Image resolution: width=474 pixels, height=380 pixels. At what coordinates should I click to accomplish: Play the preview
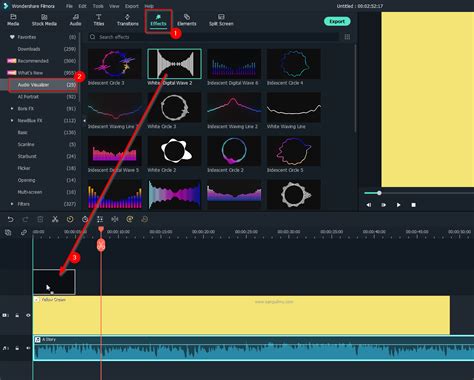(398, 205)
